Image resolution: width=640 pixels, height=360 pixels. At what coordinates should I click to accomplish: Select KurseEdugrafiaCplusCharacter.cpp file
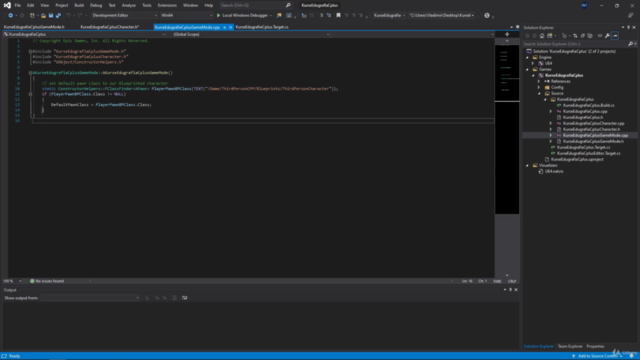coord(593,123)
